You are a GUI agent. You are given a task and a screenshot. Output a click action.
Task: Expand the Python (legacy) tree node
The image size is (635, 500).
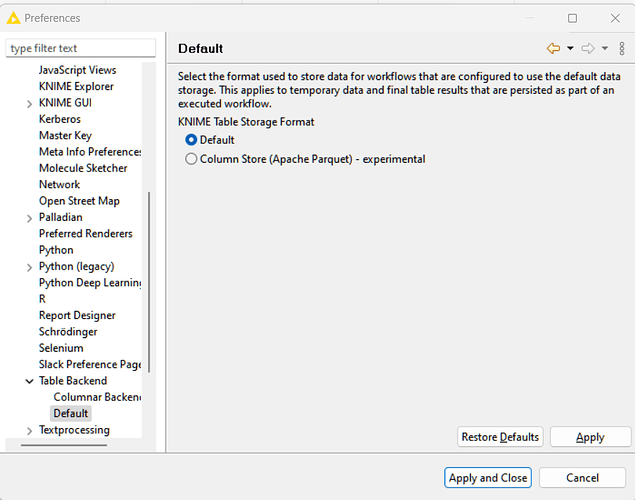click(29, 268)
